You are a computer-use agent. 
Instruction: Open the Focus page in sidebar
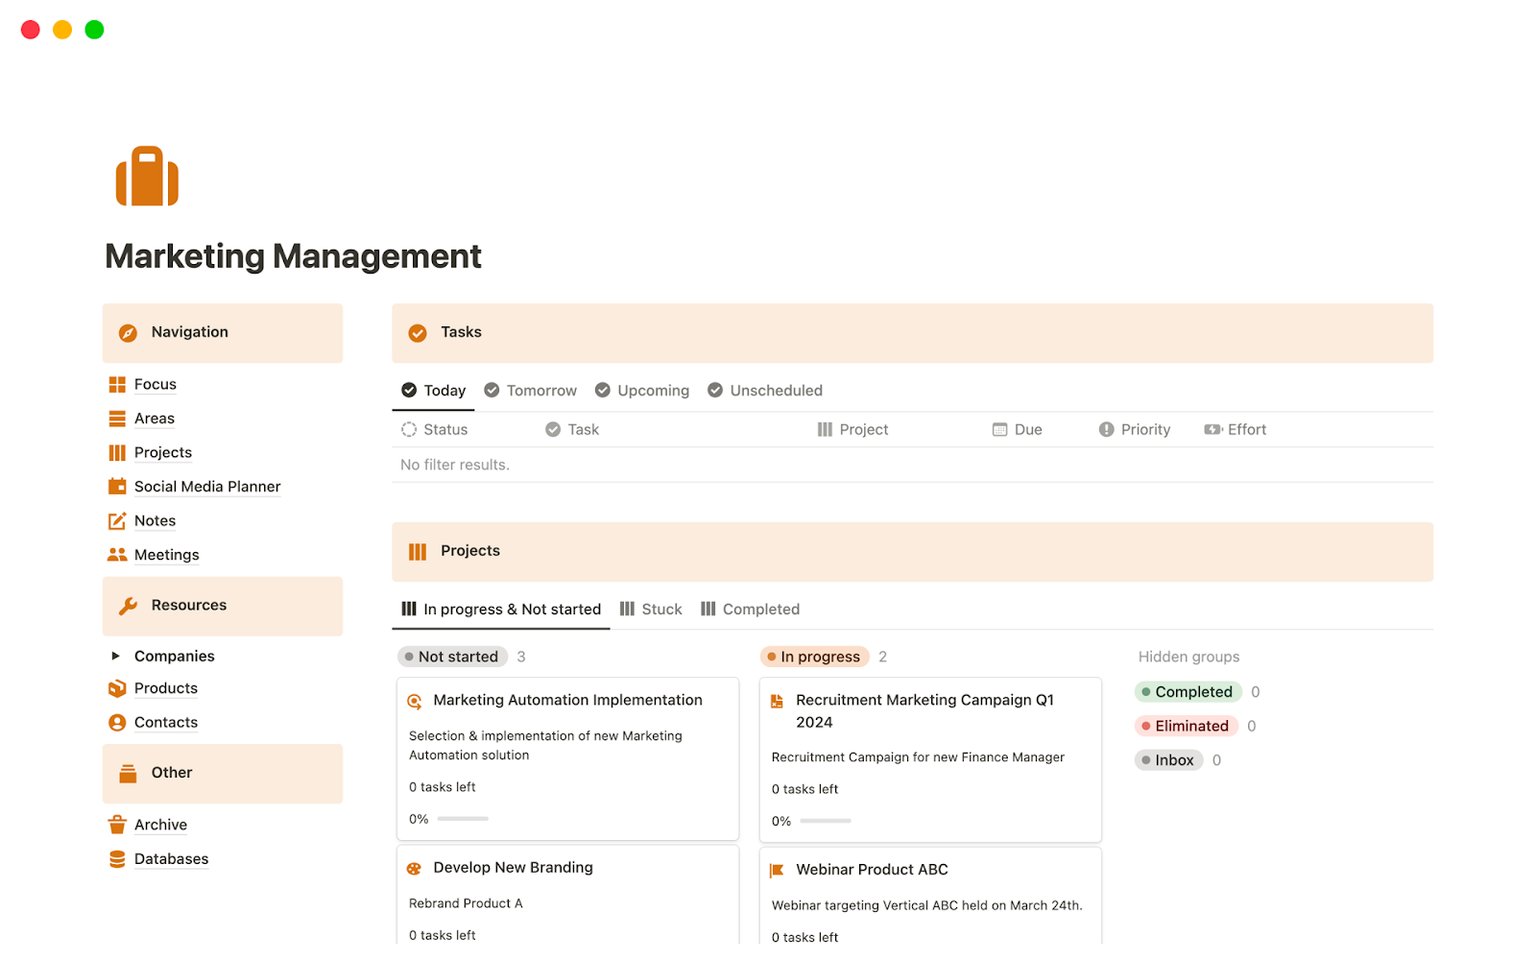click(154, 384)
